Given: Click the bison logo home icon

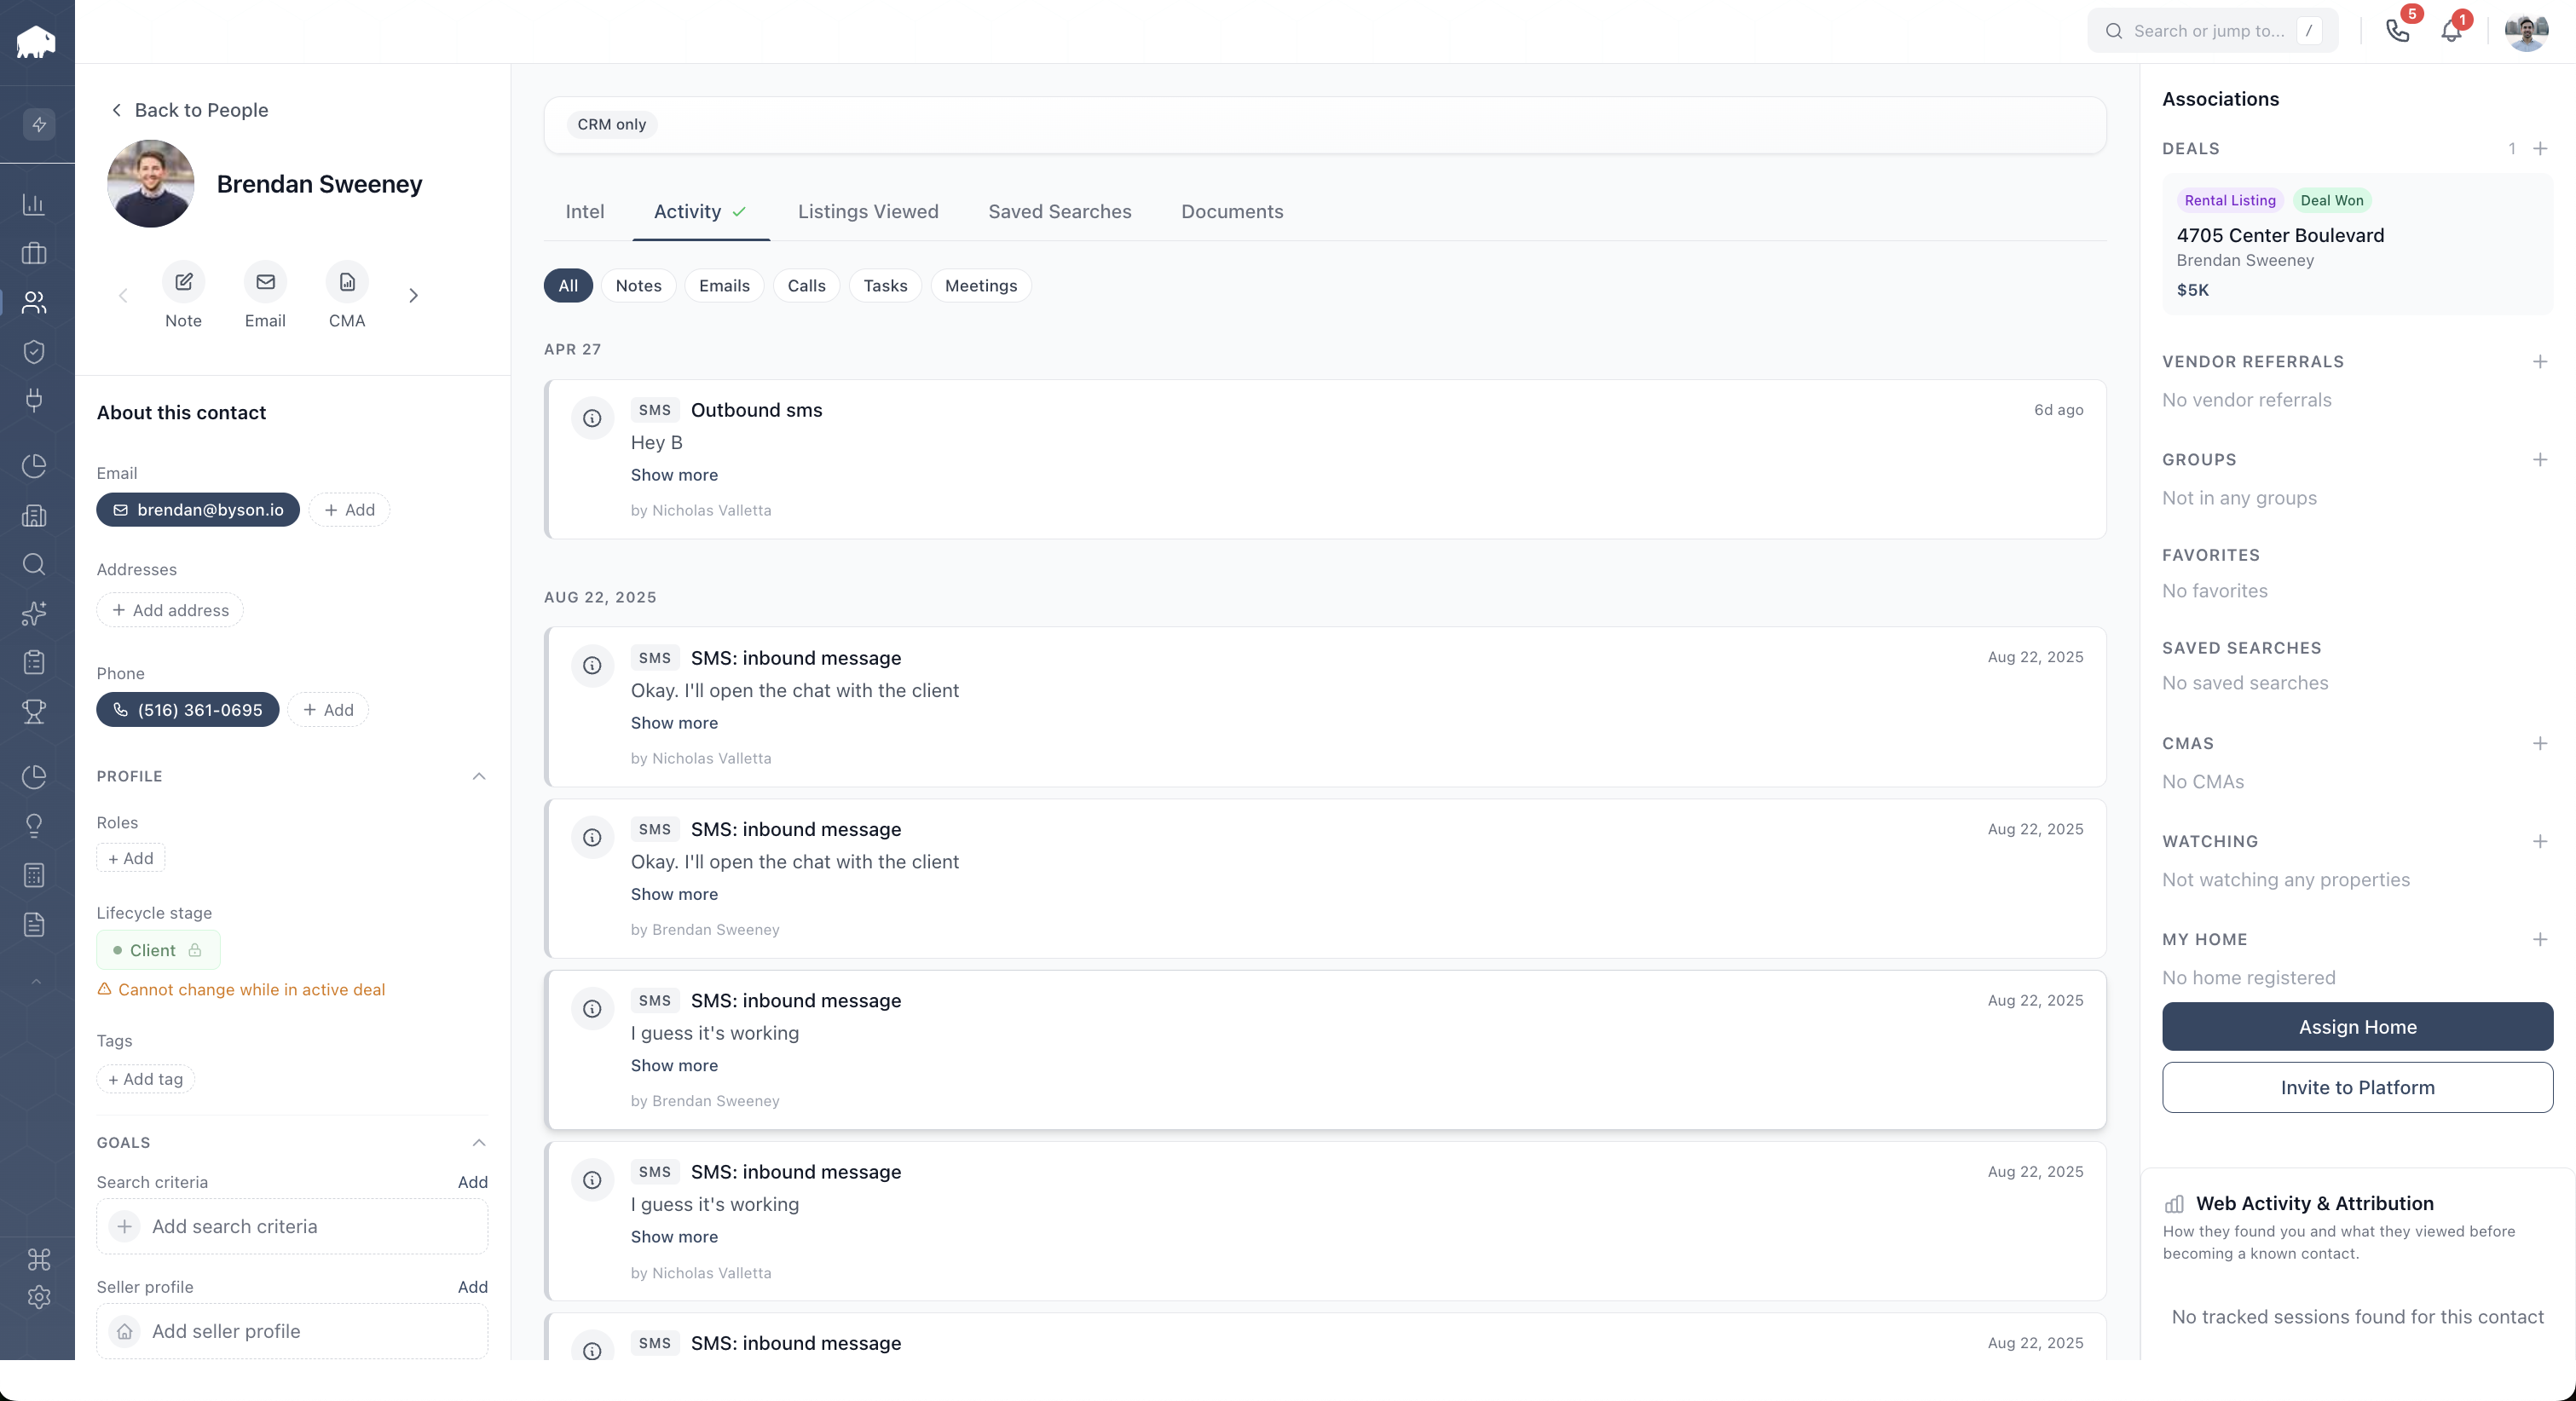Looking at the screenshot, I should pyautogui.click(x=36, y=42).
